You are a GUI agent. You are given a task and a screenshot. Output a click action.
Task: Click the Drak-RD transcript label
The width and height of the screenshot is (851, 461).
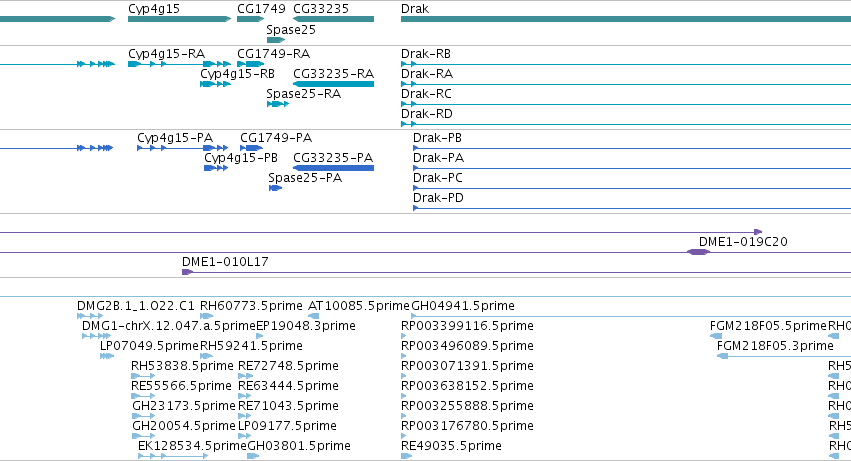(427, 114)
